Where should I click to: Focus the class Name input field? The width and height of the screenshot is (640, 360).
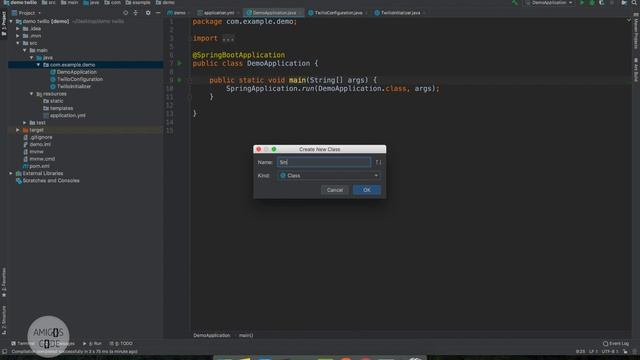pyautogui.click(x=324, y=162)
